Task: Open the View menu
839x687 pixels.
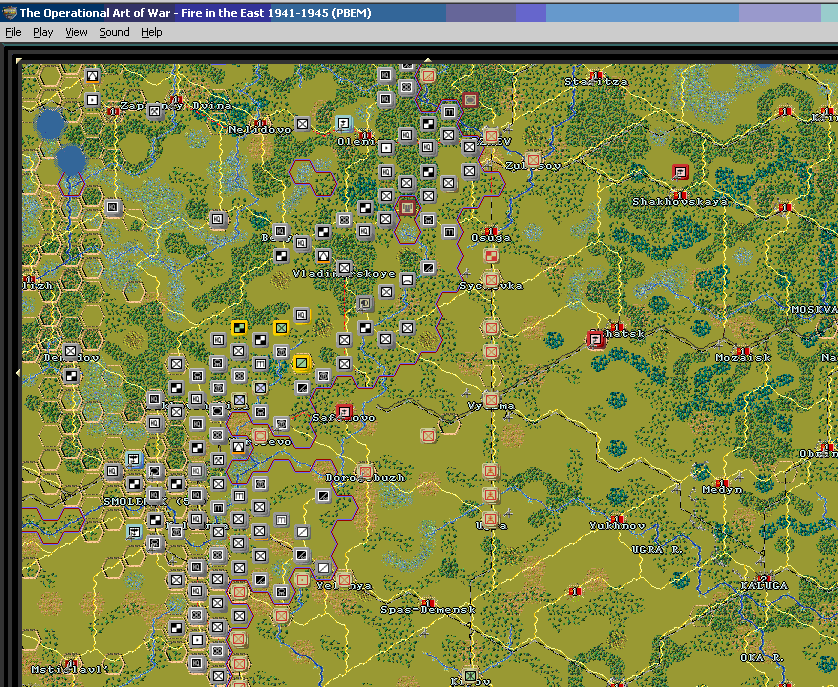Action: (76, 32)
